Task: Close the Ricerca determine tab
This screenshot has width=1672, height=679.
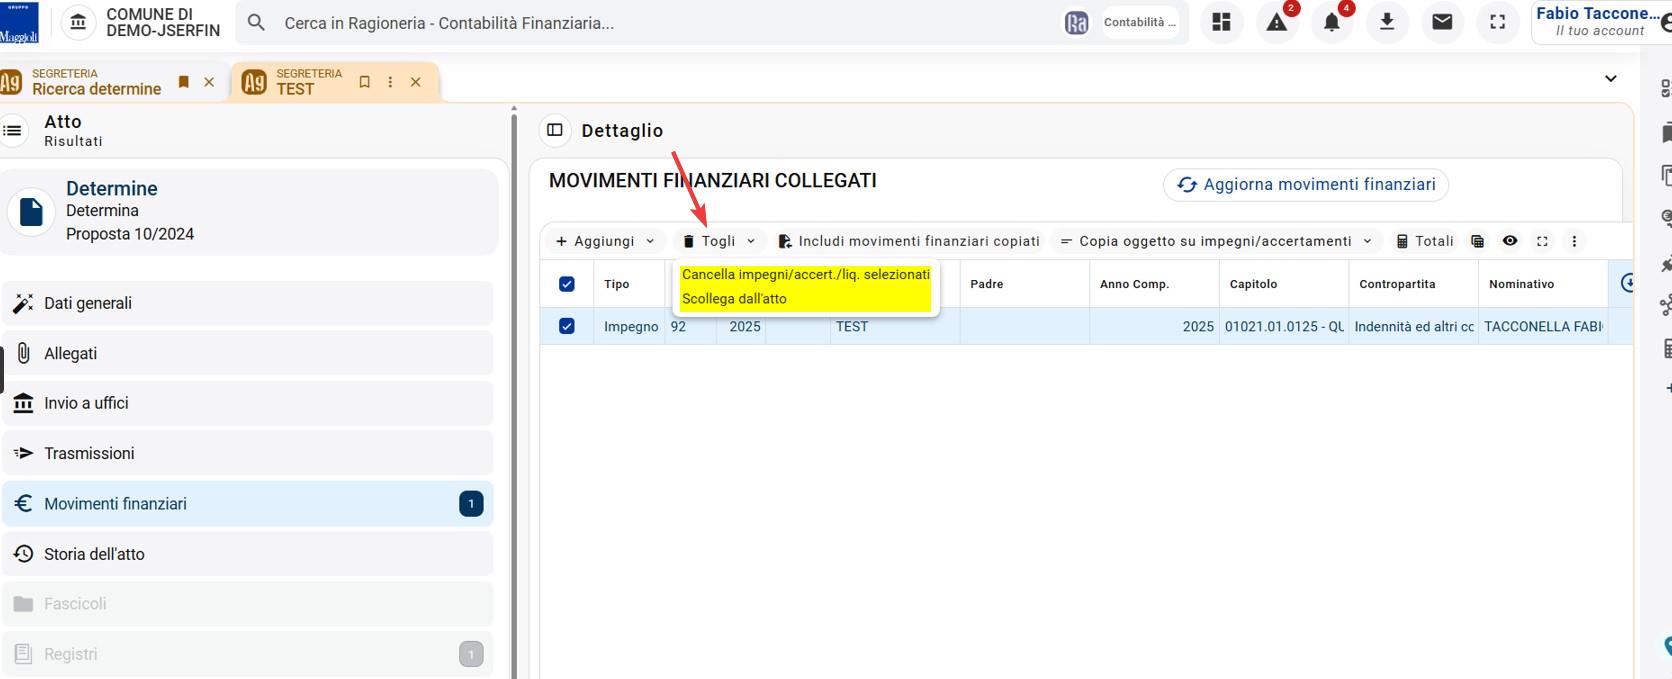Action: click(209, 82)
